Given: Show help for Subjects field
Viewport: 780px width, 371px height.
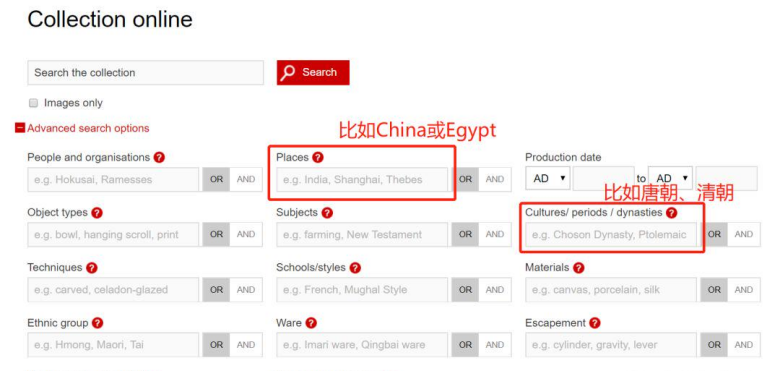Looking at the screenshot, I should [327, 213].
